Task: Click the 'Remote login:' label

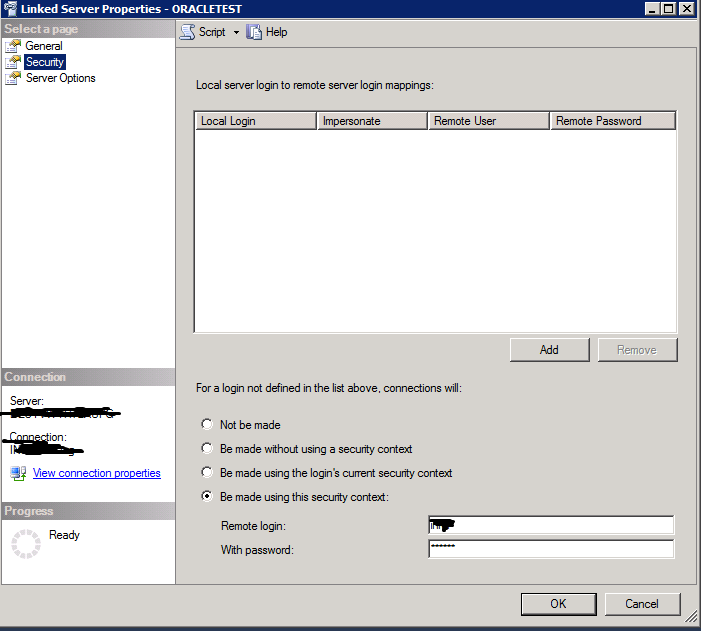Action: point(253,526)
